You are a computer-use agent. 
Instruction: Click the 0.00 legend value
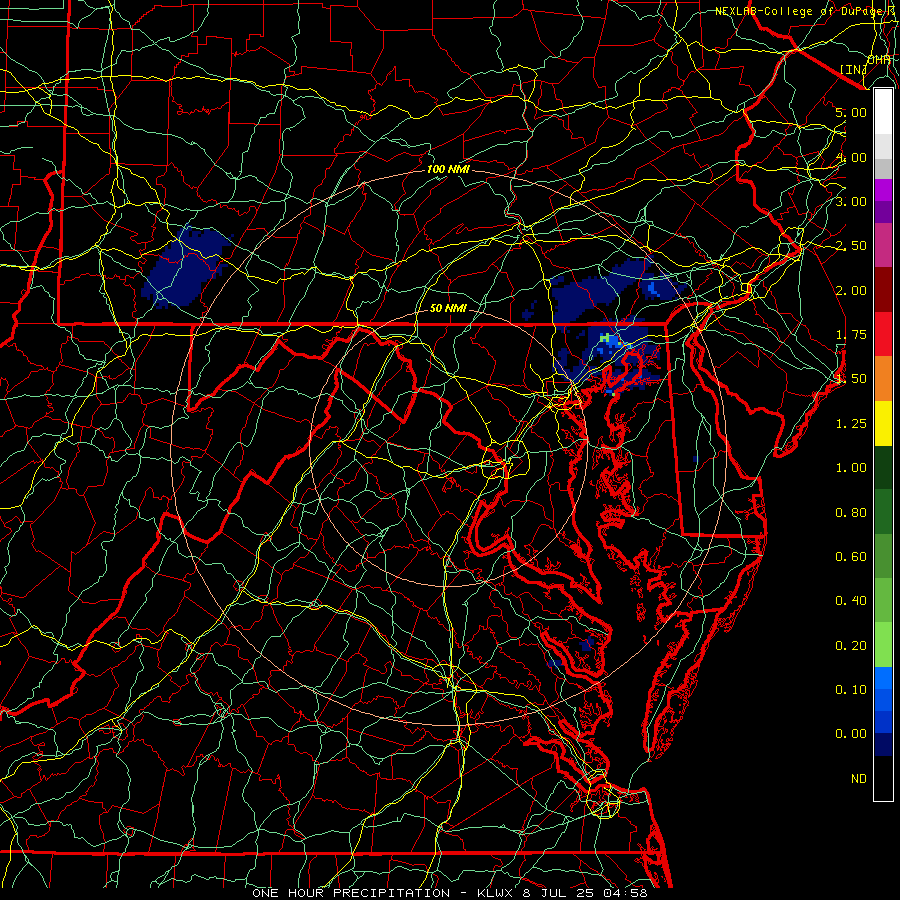(x=851, y=734)
